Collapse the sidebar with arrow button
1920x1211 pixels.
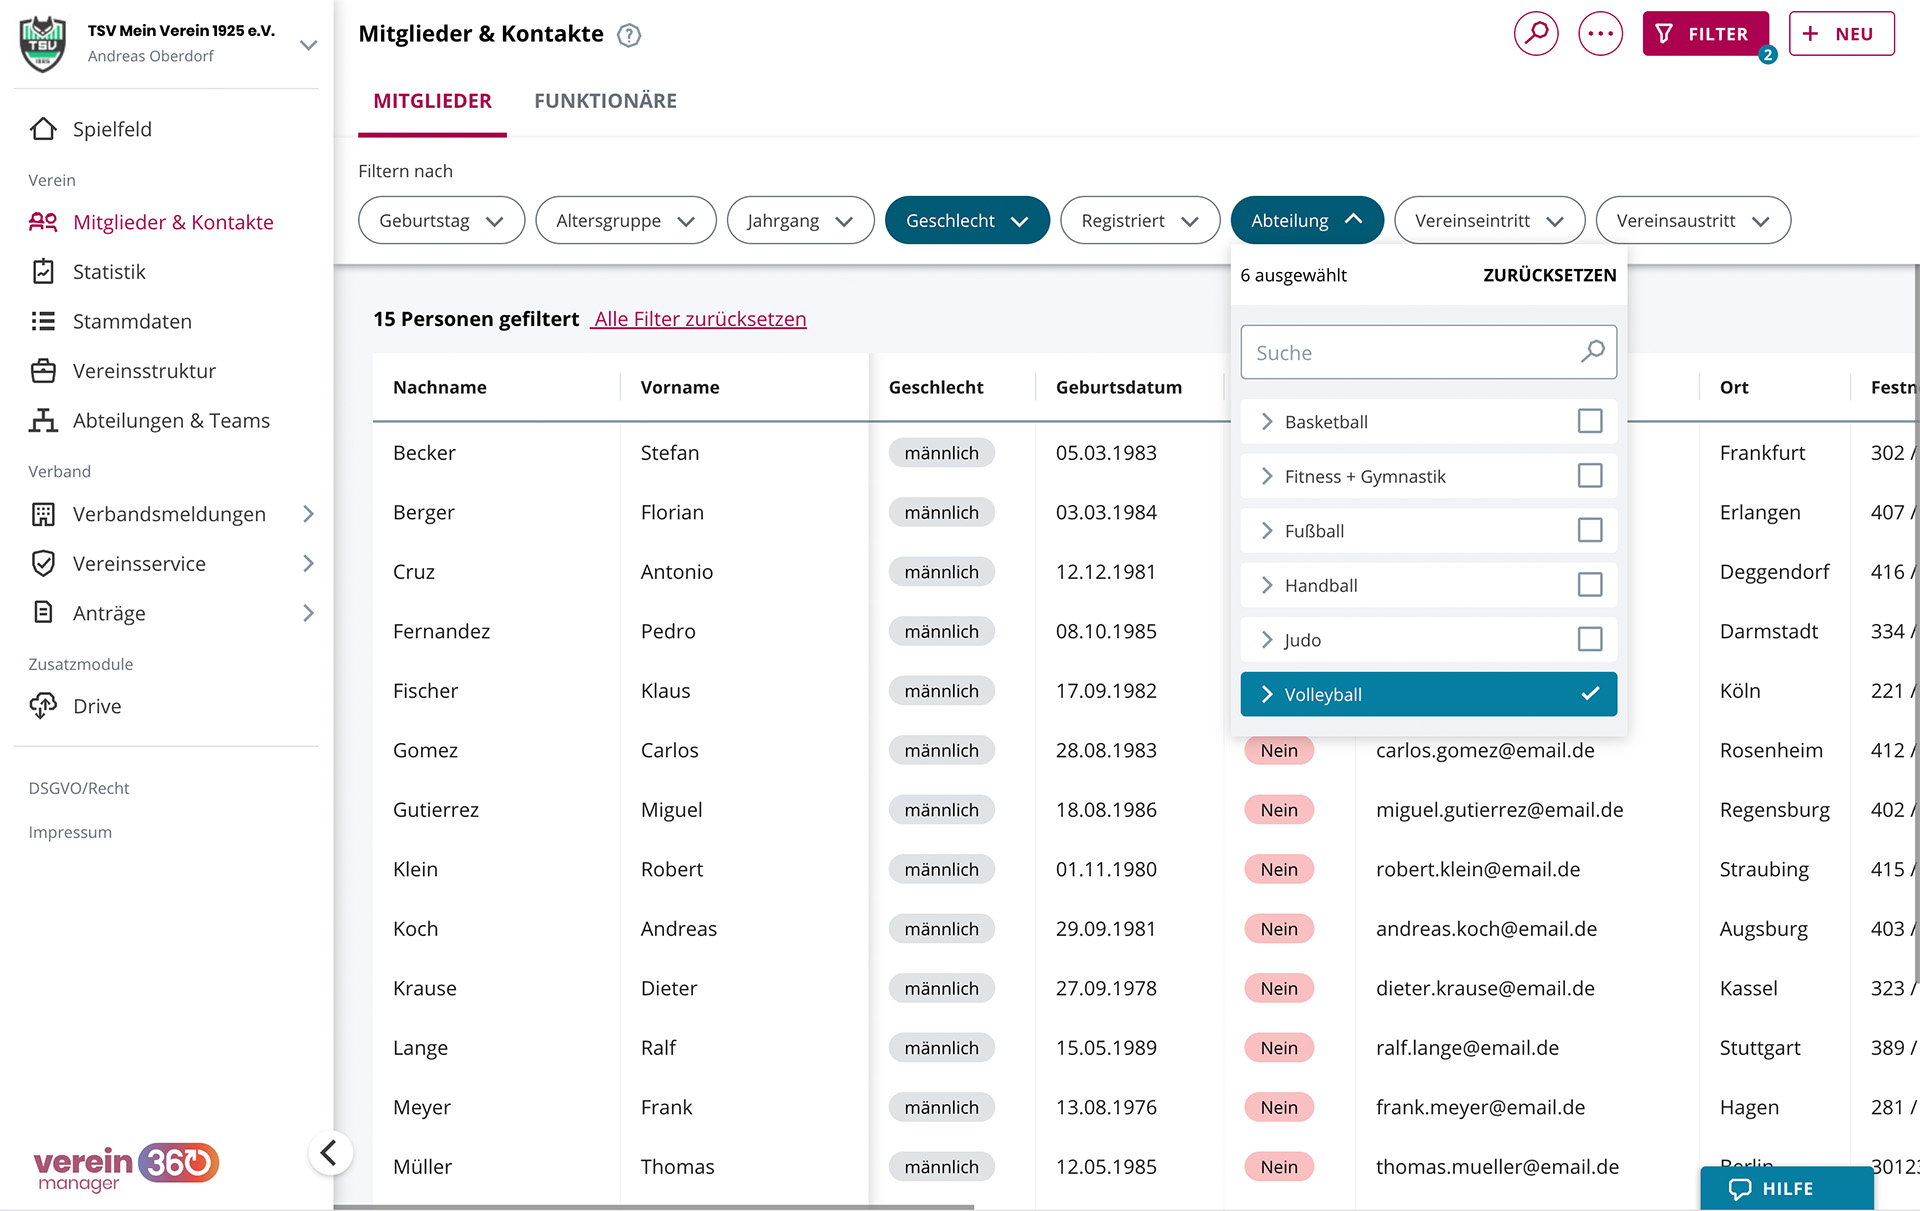coord(329,1153)
